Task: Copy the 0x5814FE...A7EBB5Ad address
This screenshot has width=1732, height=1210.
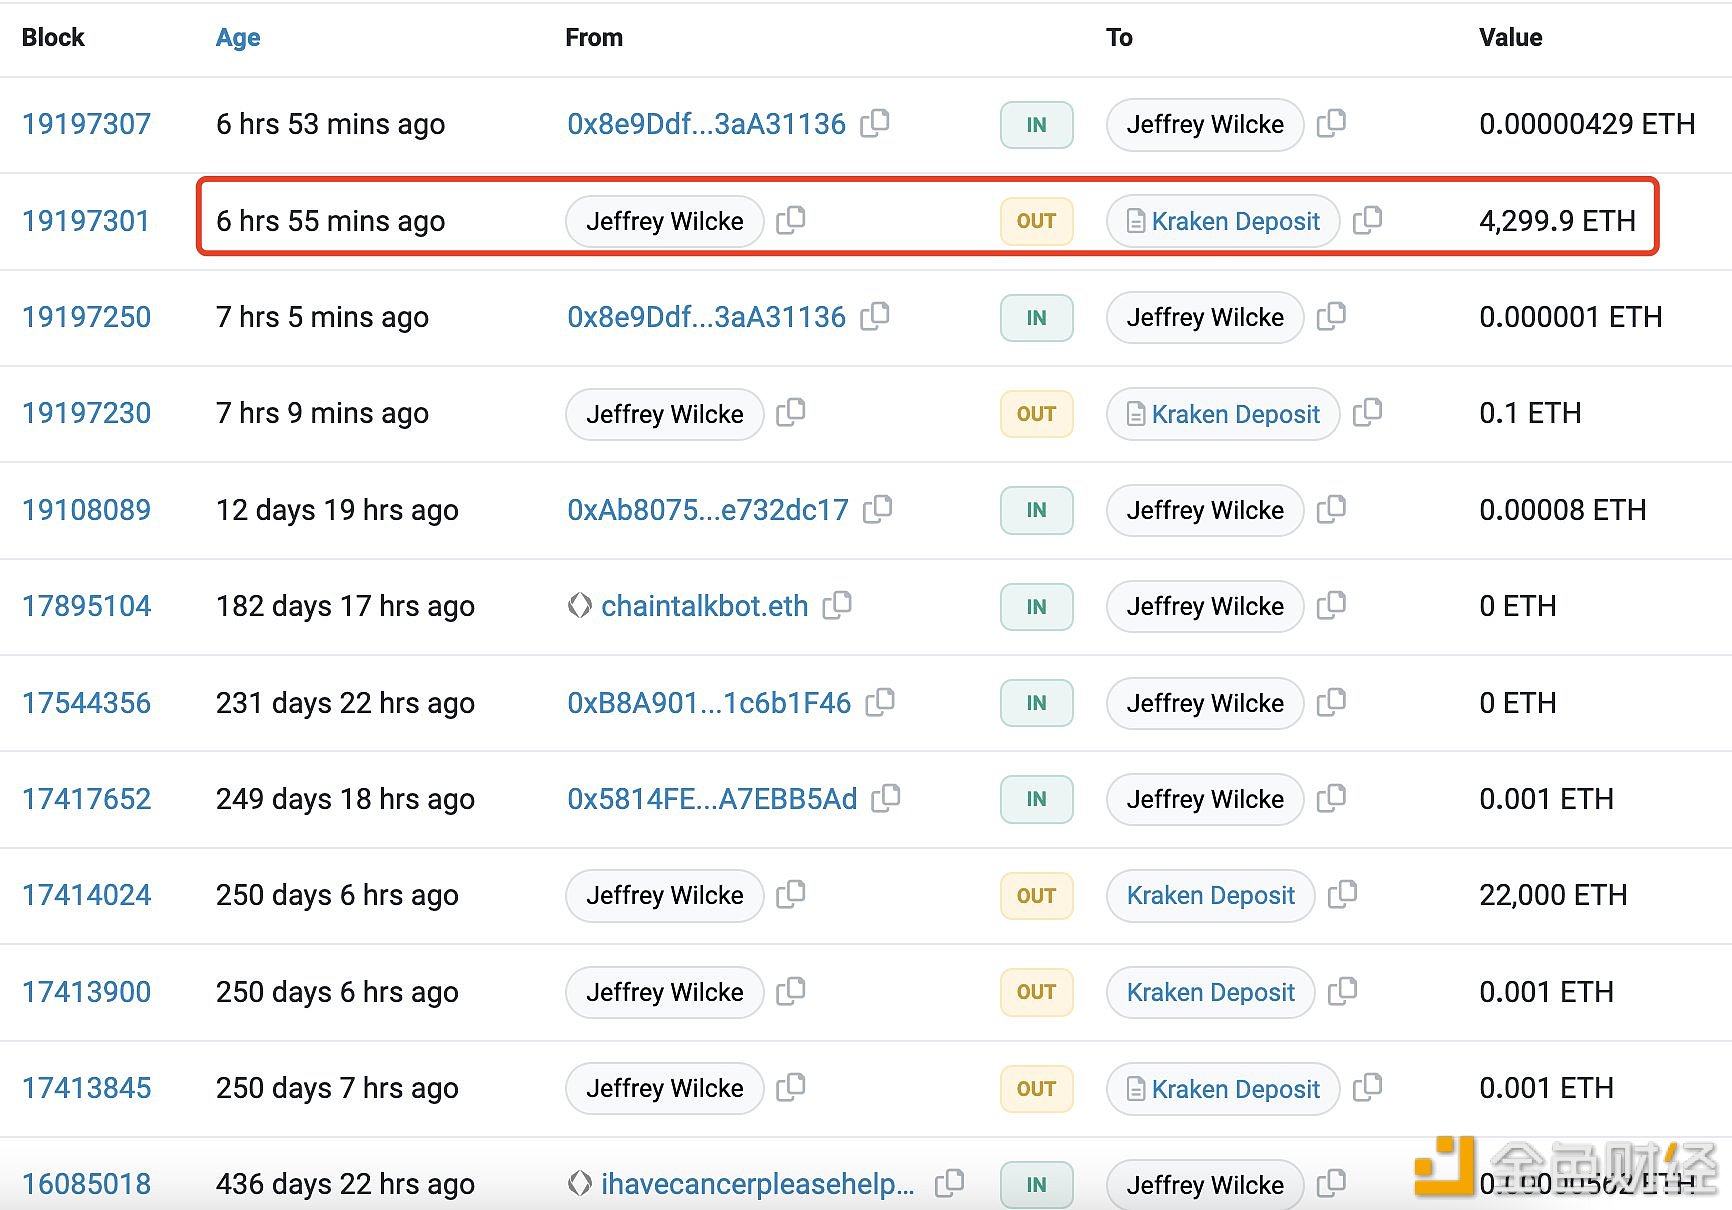Action: pyautogui.click(x=886, y=798)
